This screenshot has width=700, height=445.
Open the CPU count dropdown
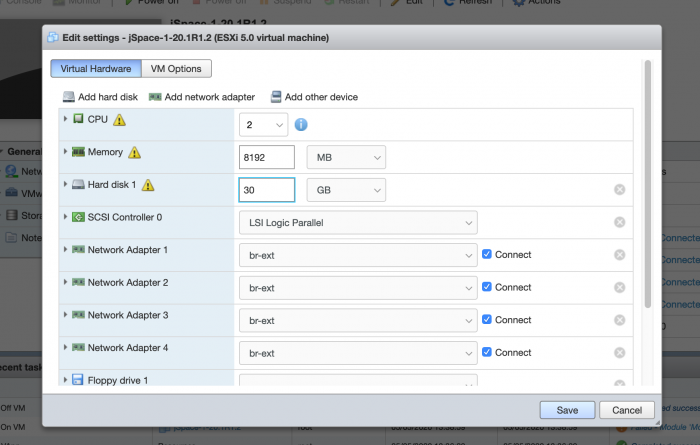[263, 125]
